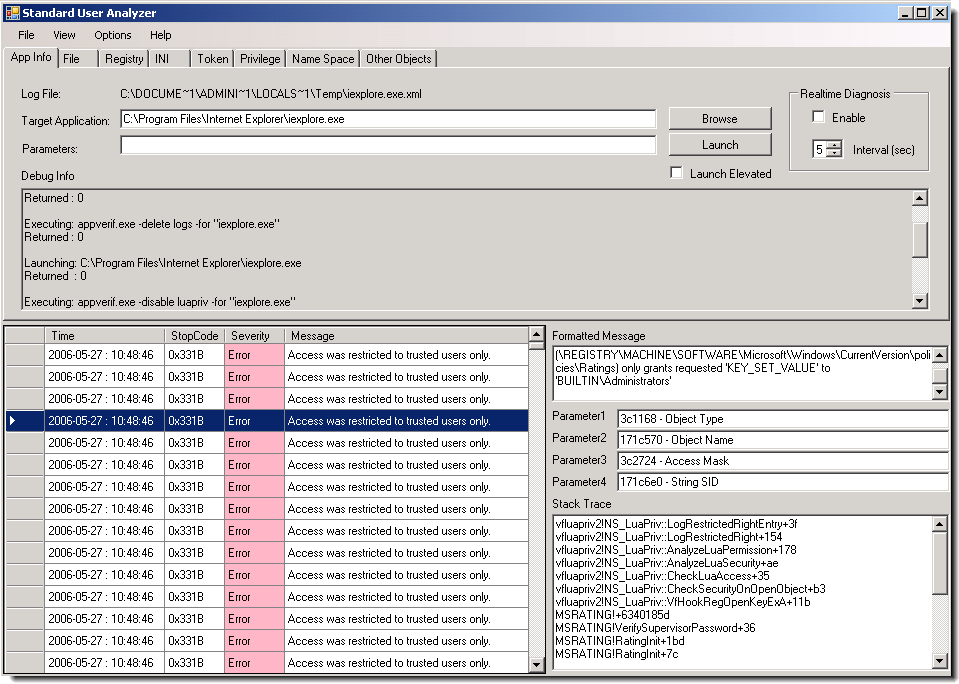Open the Options menu
This screenshot has height=684, width=959.
[x=112, y=35]
